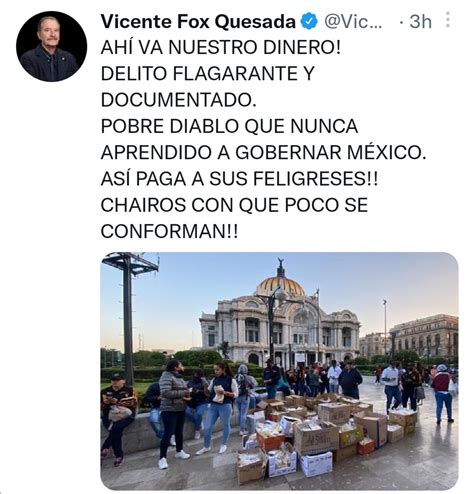474x494 pixels.
Task: Open the truncated @Vic... handle
Action: [x=353, y=22]
